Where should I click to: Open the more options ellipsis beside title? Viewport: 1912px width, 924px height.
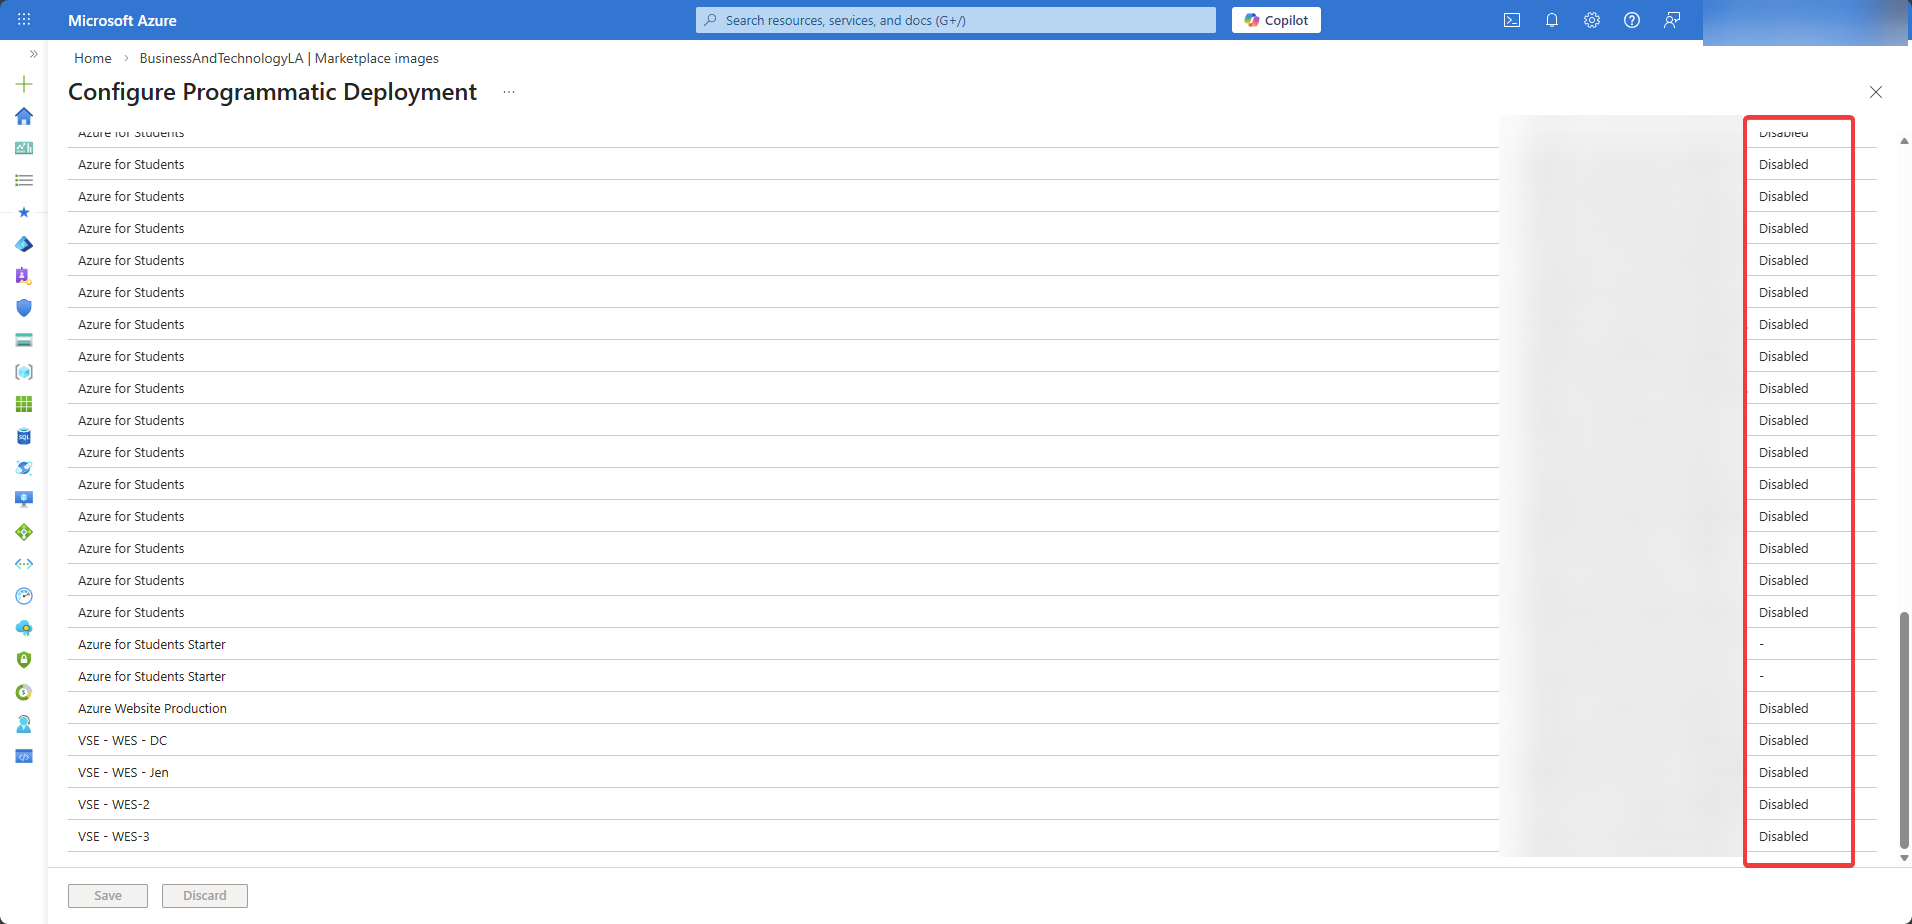coord(509,92)
